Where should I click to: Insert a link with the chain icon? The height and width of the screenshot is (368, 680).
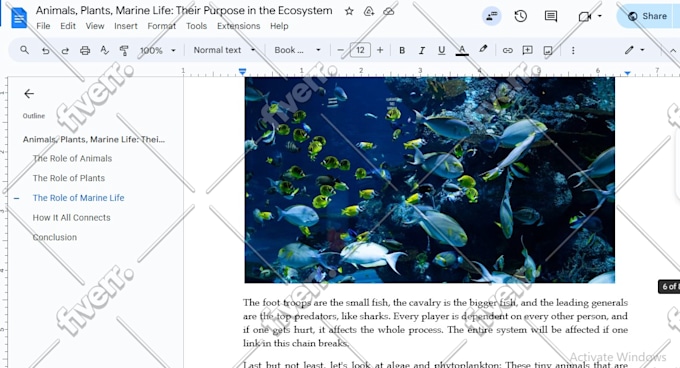point(507,51)
